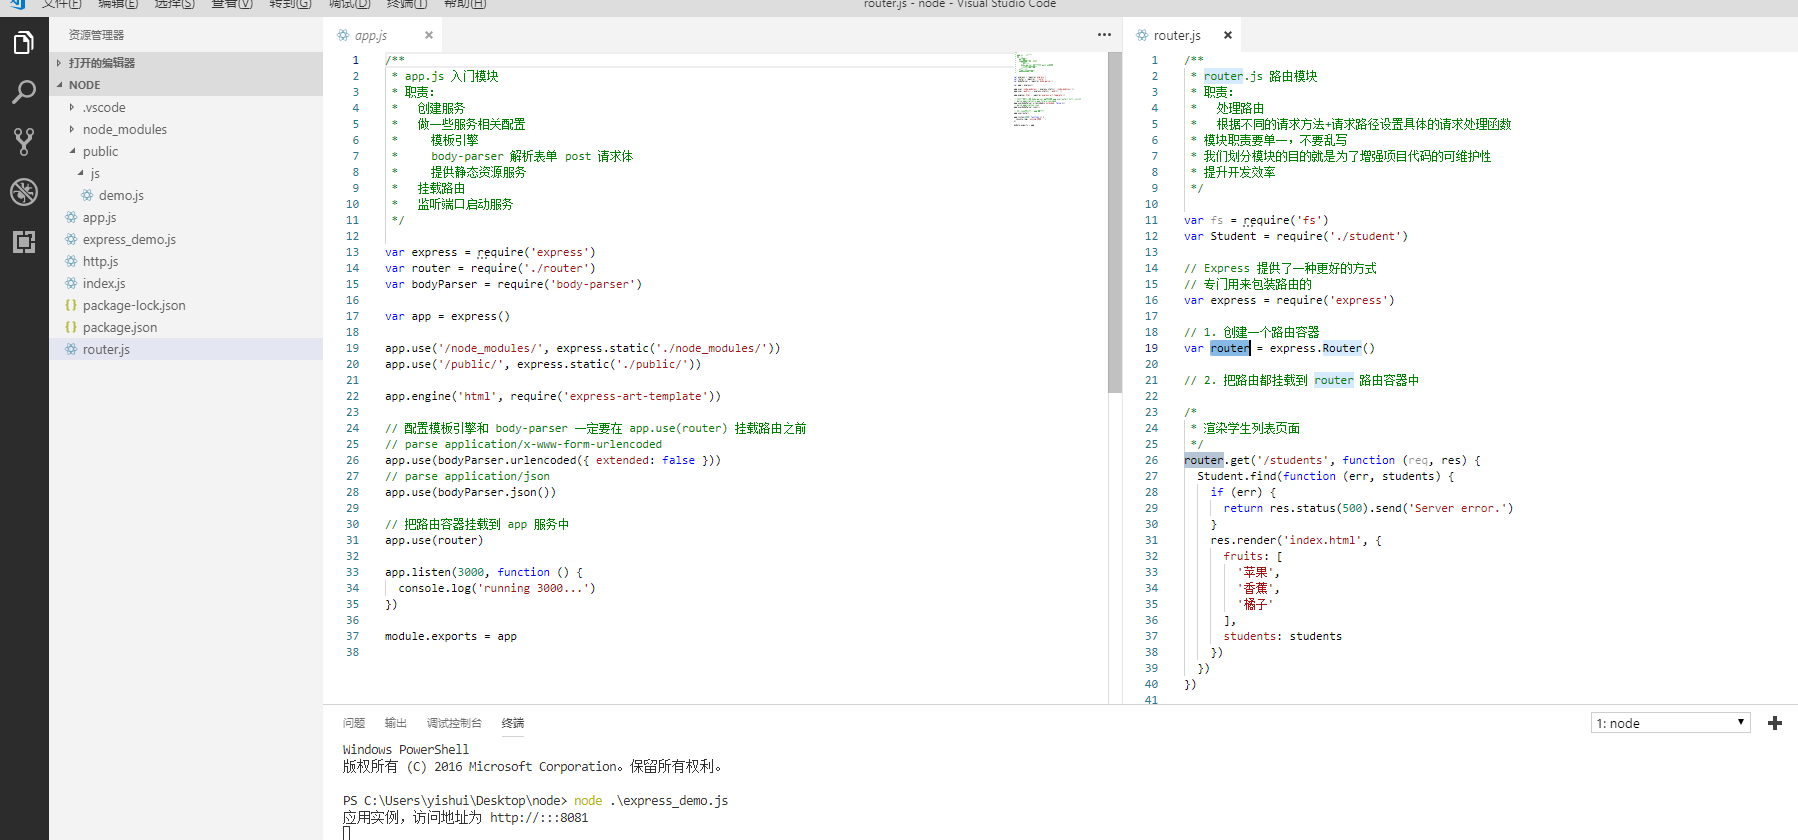
Task: Open the Debug Console panel tab
Action: [x=454, y=723]
